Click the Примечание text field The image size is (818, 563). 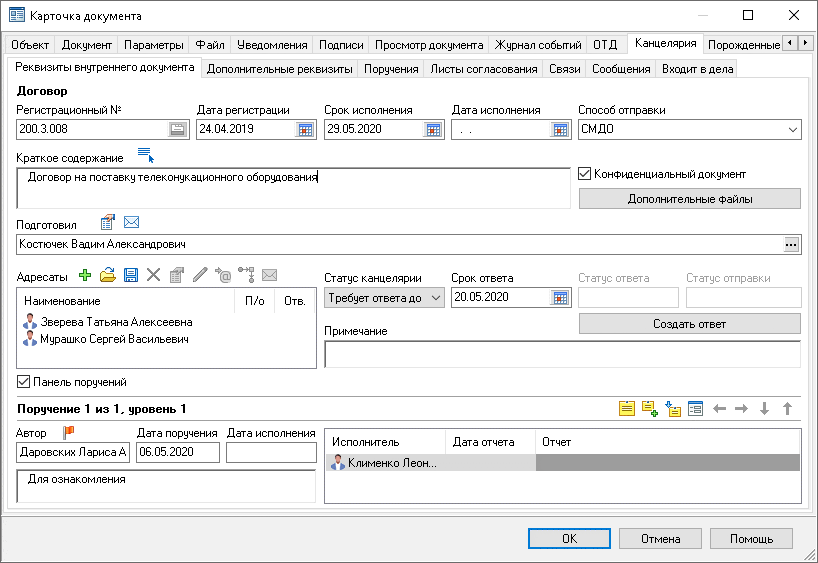tap(562, 355)
